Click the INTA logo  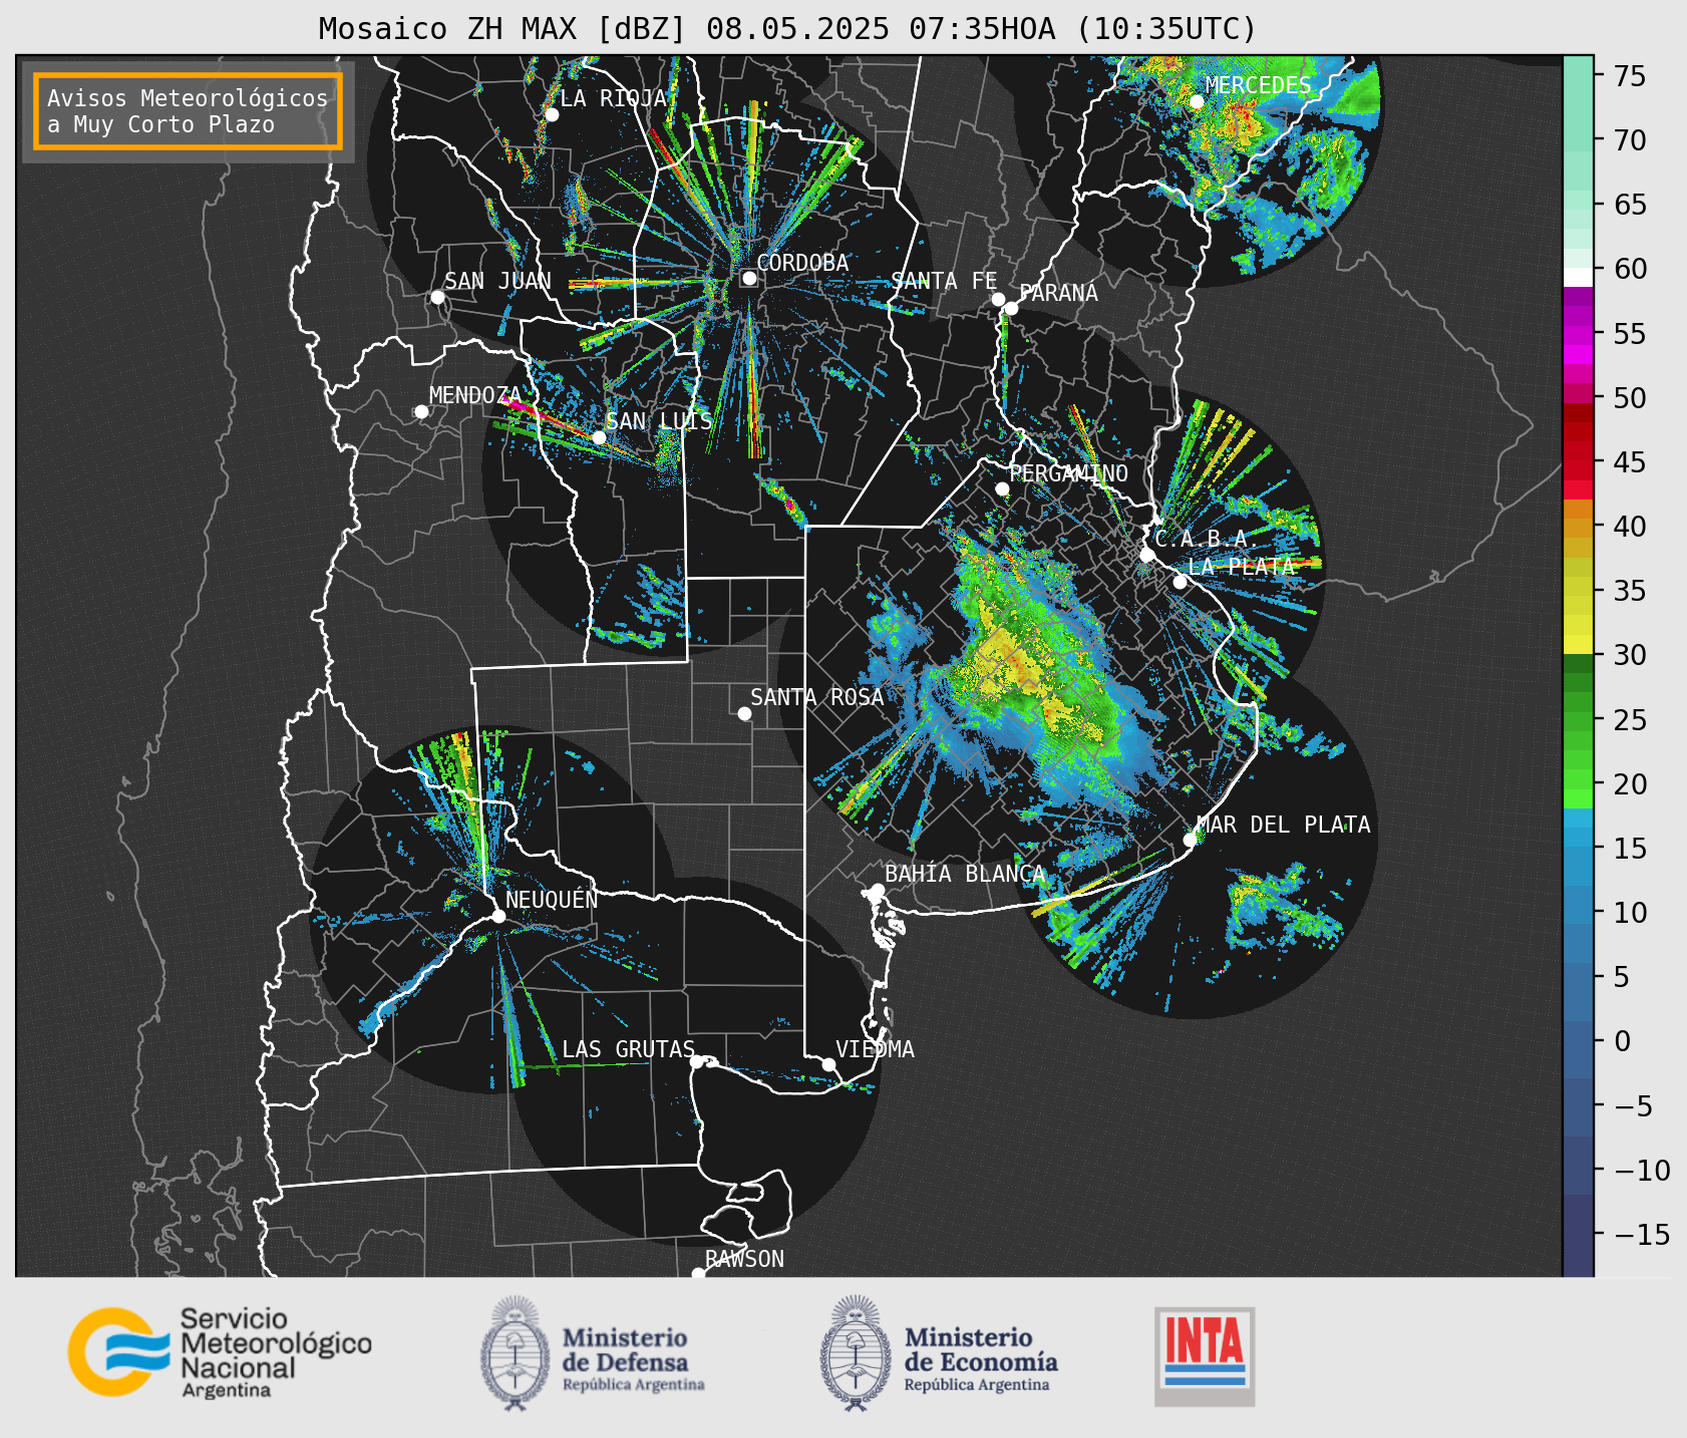[1205, 1356]
